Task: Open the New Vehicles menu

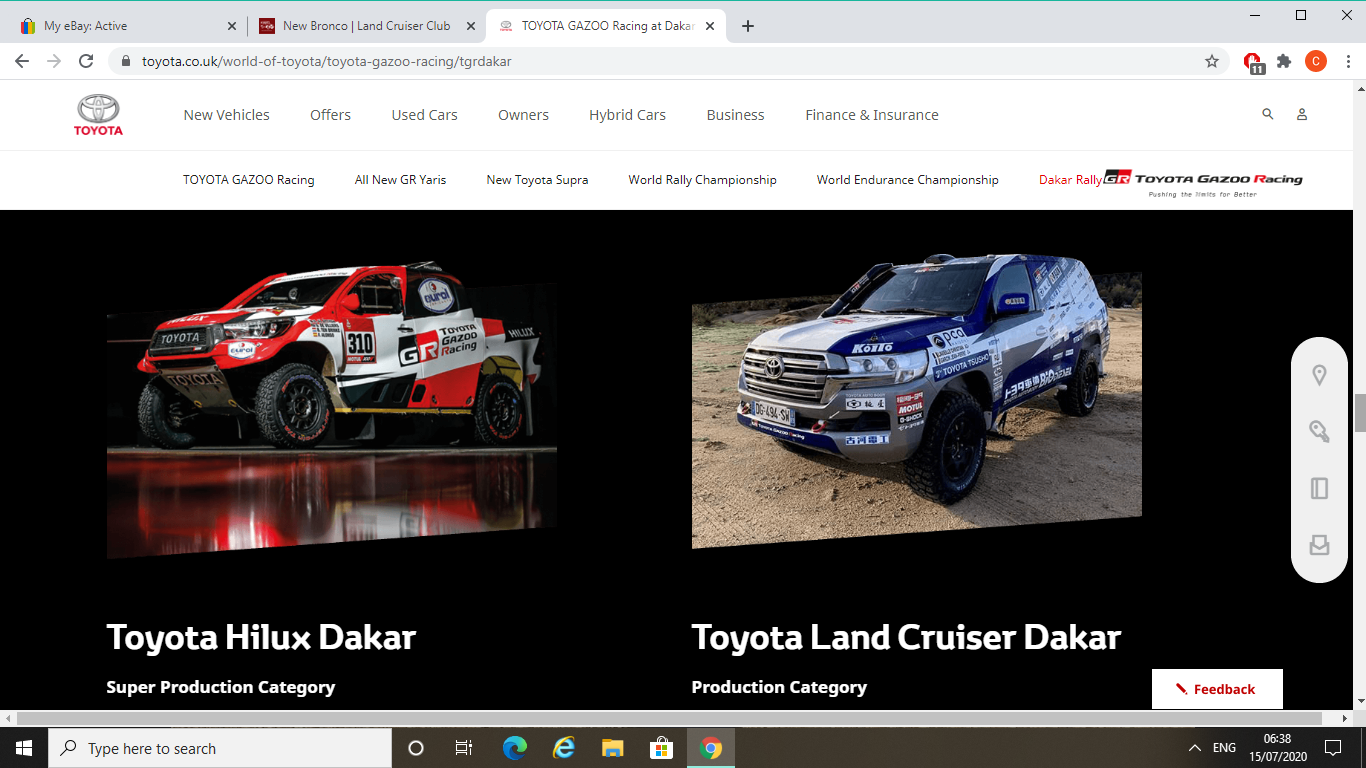Action: 226,115
